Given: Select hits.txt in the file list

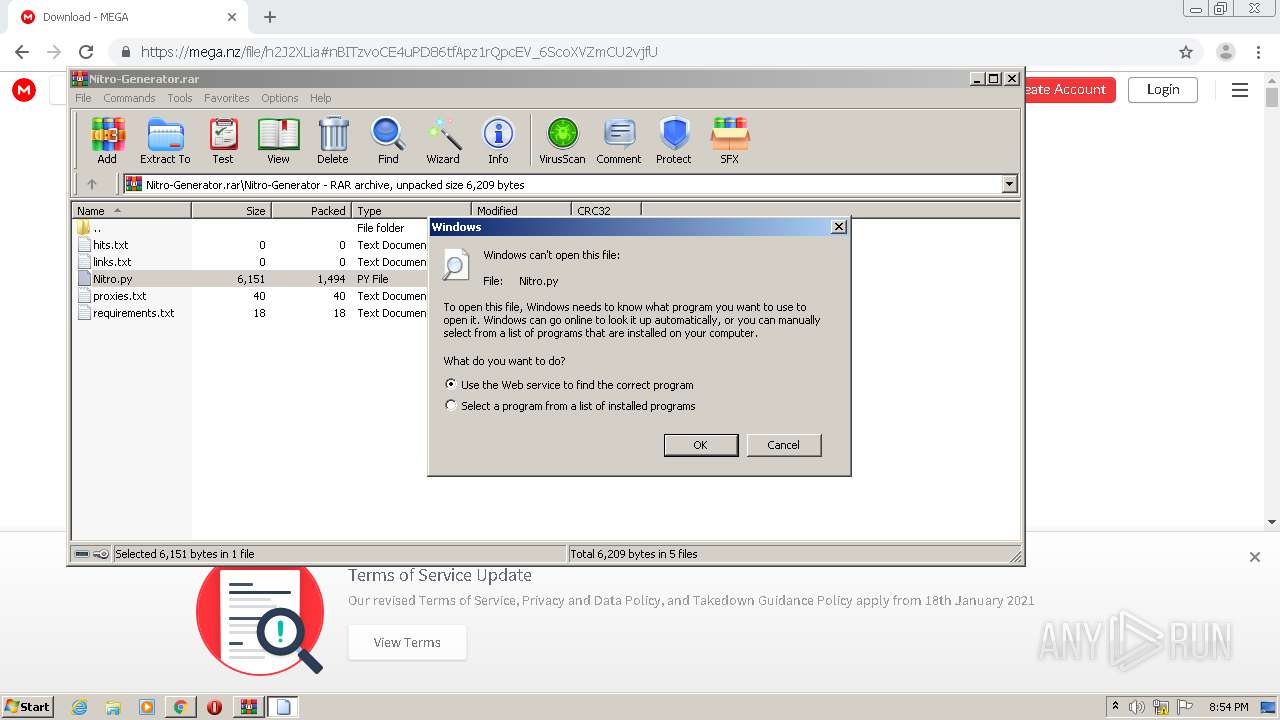Looking at the screenshot, I should pos(110,245).
